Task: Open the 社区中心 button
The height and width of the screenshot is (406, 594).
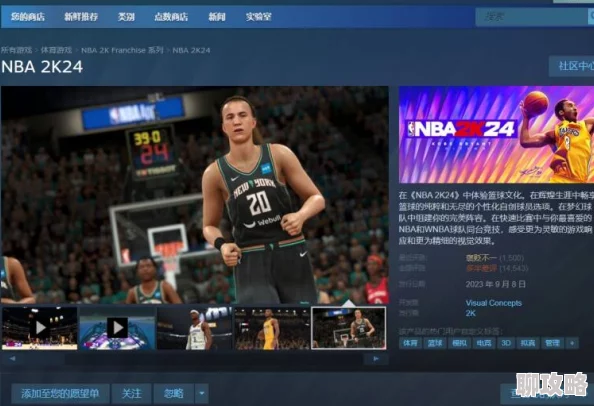Action: pos(572,66)
